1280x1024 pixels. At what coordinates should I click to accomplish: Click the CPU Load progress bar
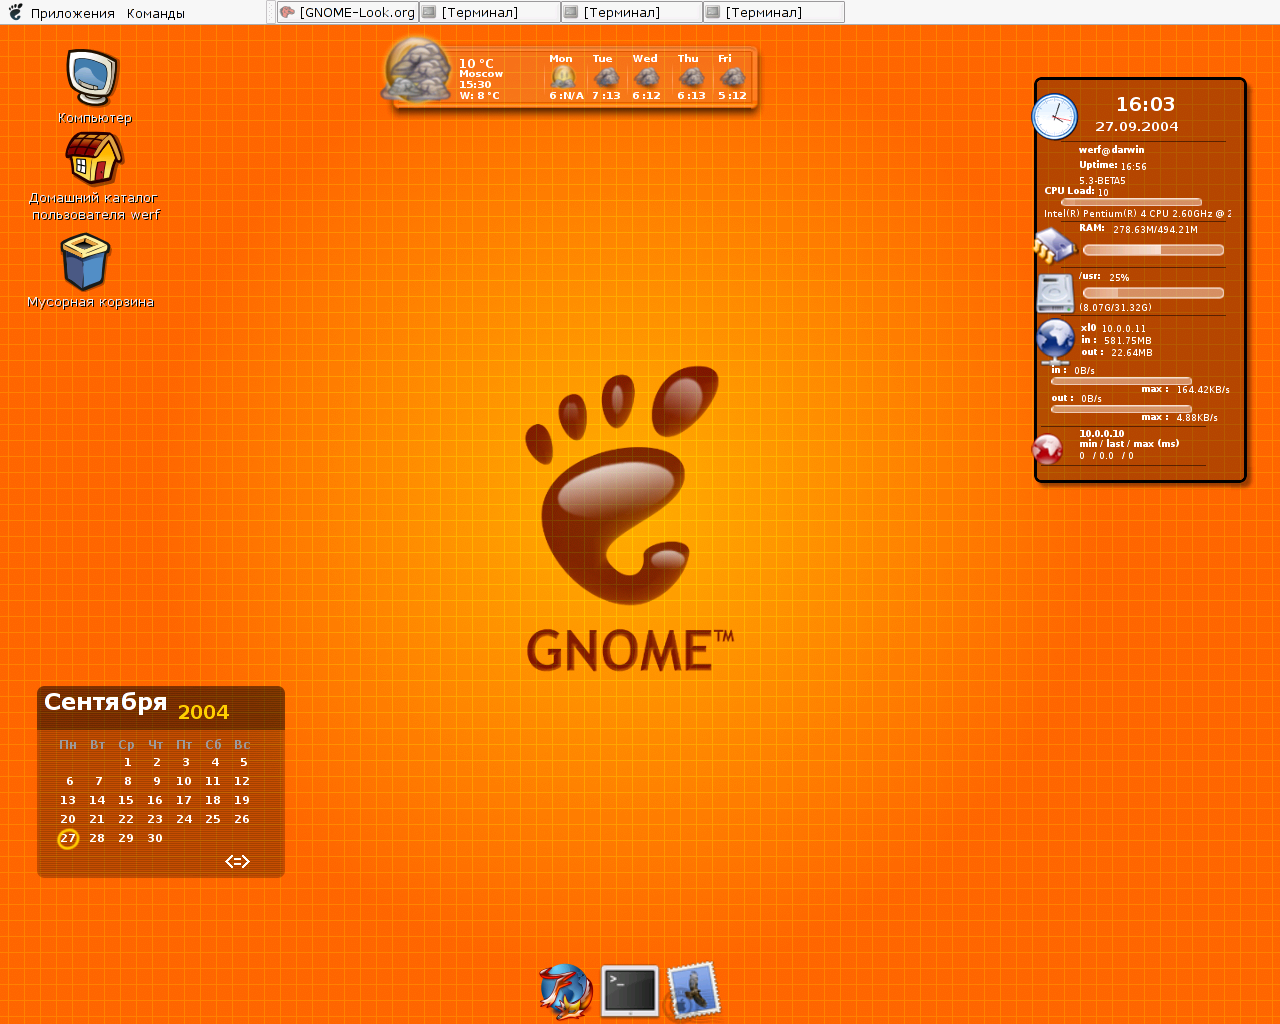coord(1131,202)
